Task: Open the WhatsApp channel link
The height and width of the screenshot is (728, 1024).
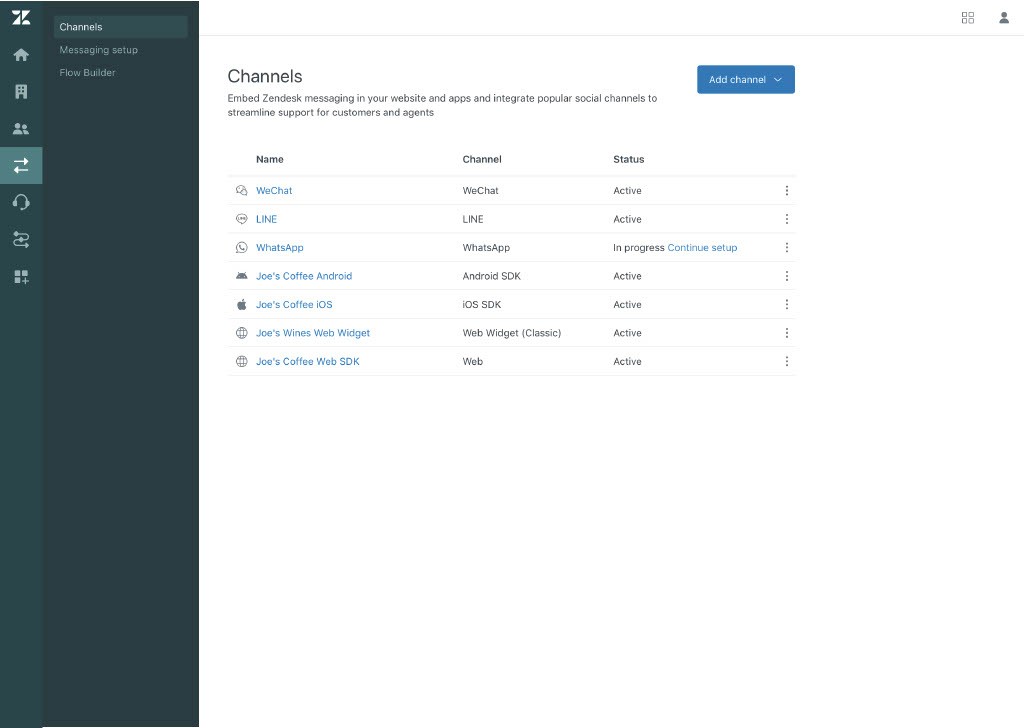Action: pyautogui.click(x=280, y=247)
